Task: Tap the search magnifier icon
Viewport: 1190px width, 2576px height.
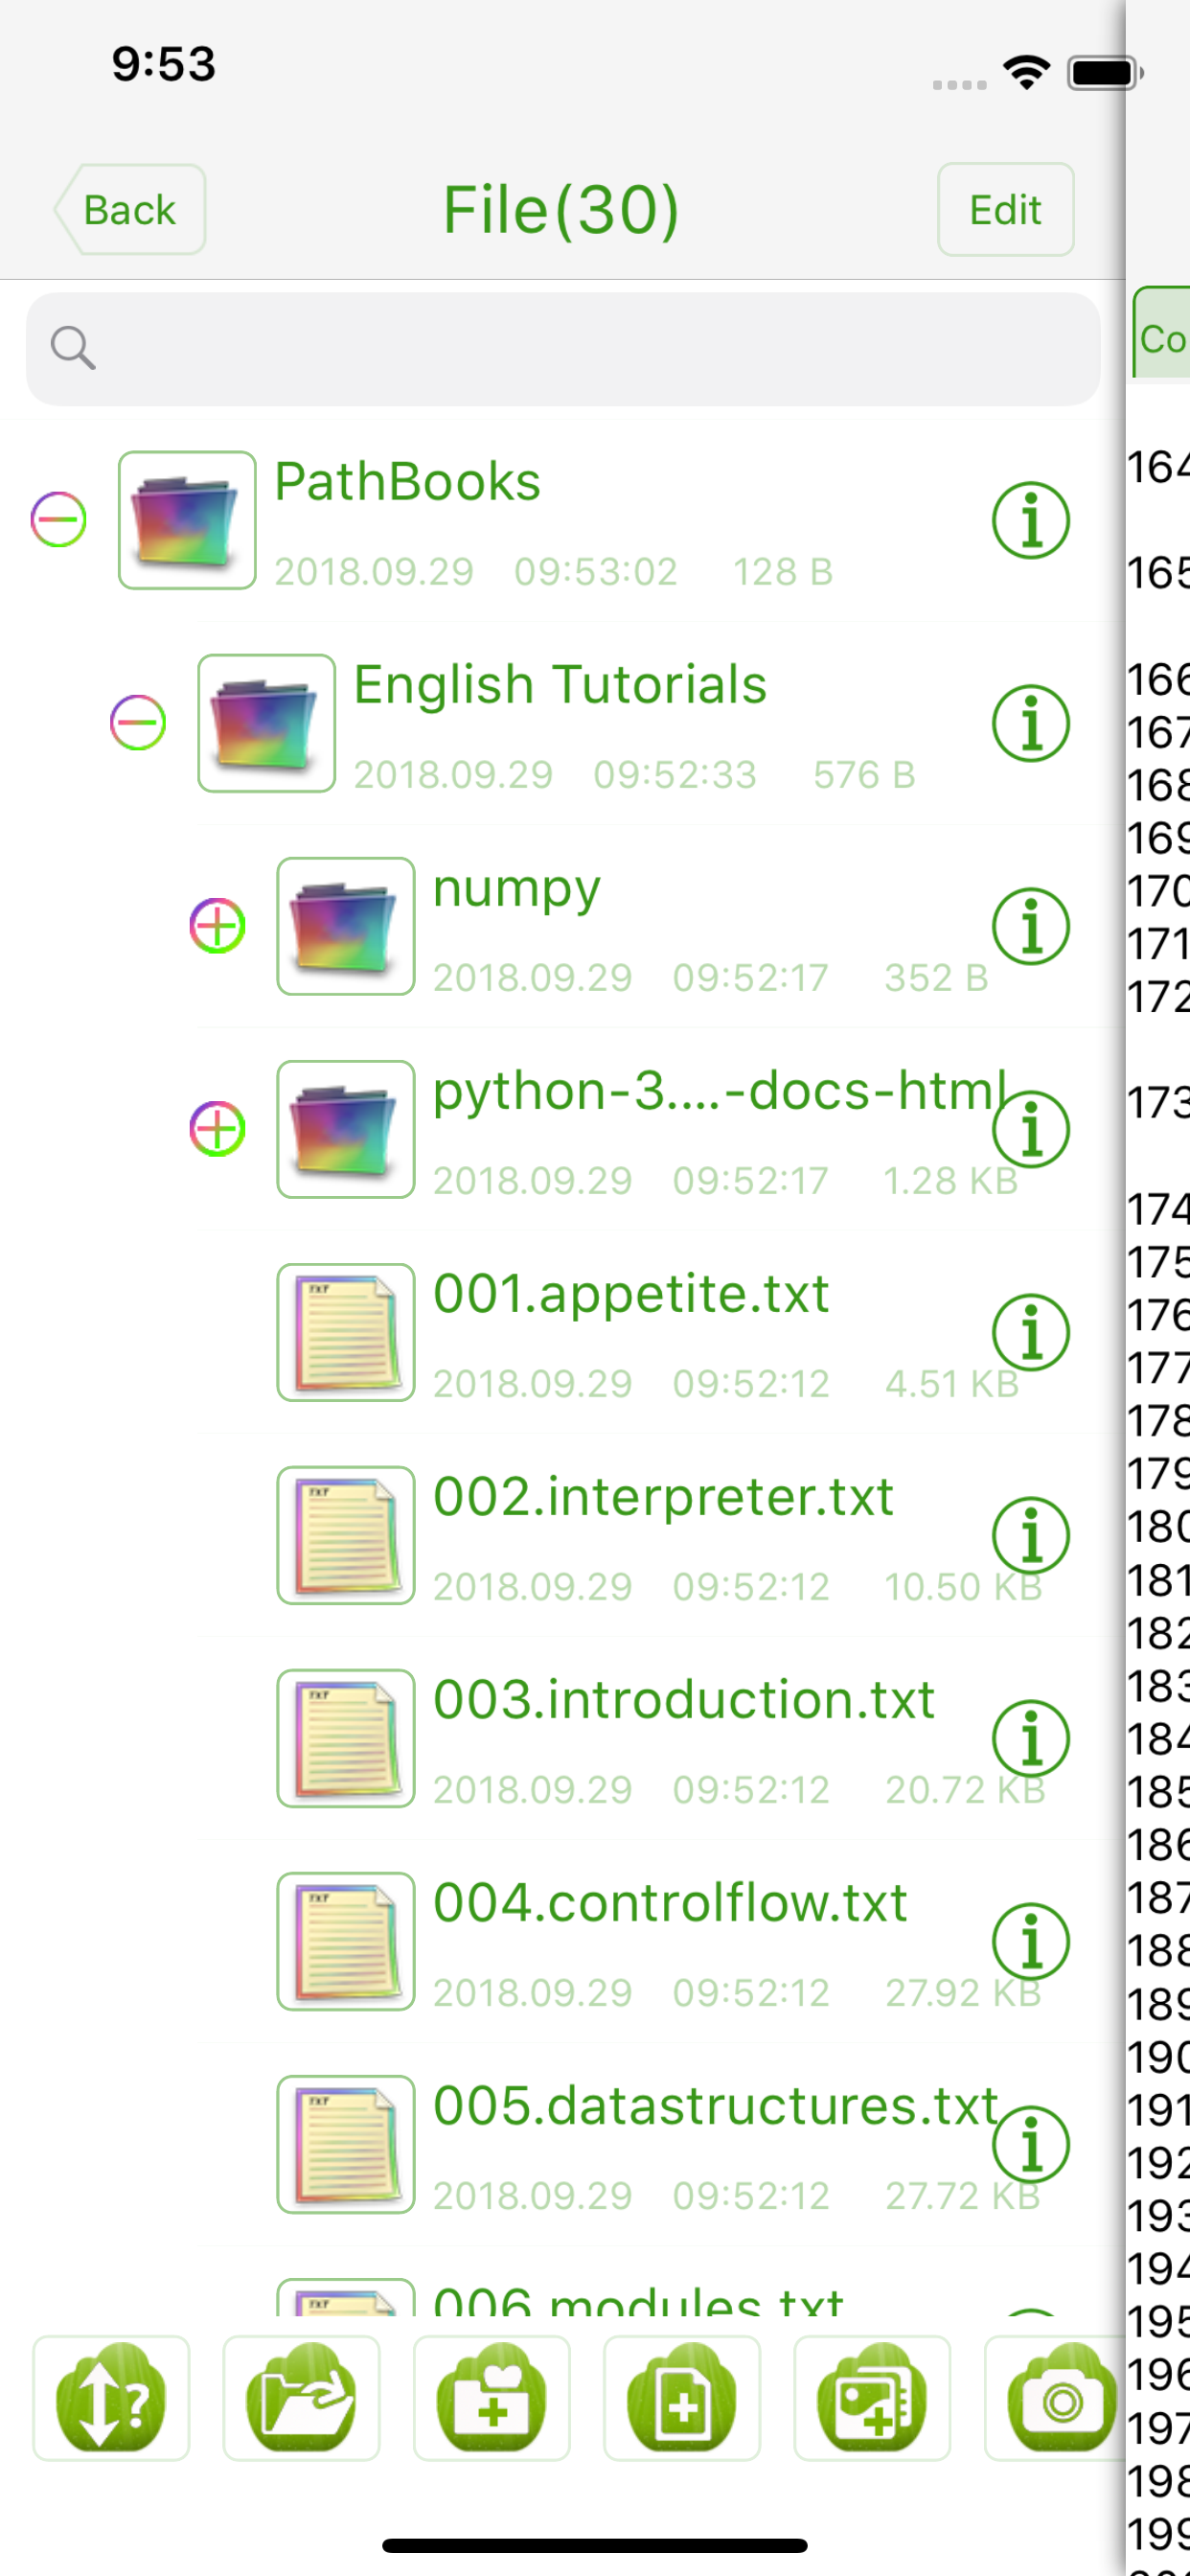Action: tap(73, 348)
